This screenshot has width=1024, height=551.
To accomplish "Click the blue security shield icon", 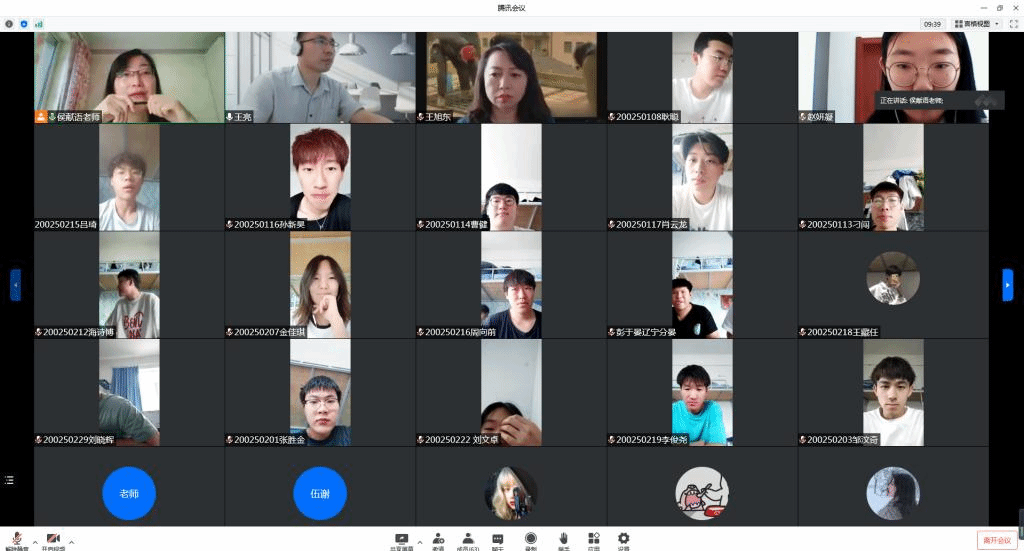I will point(24,23).
